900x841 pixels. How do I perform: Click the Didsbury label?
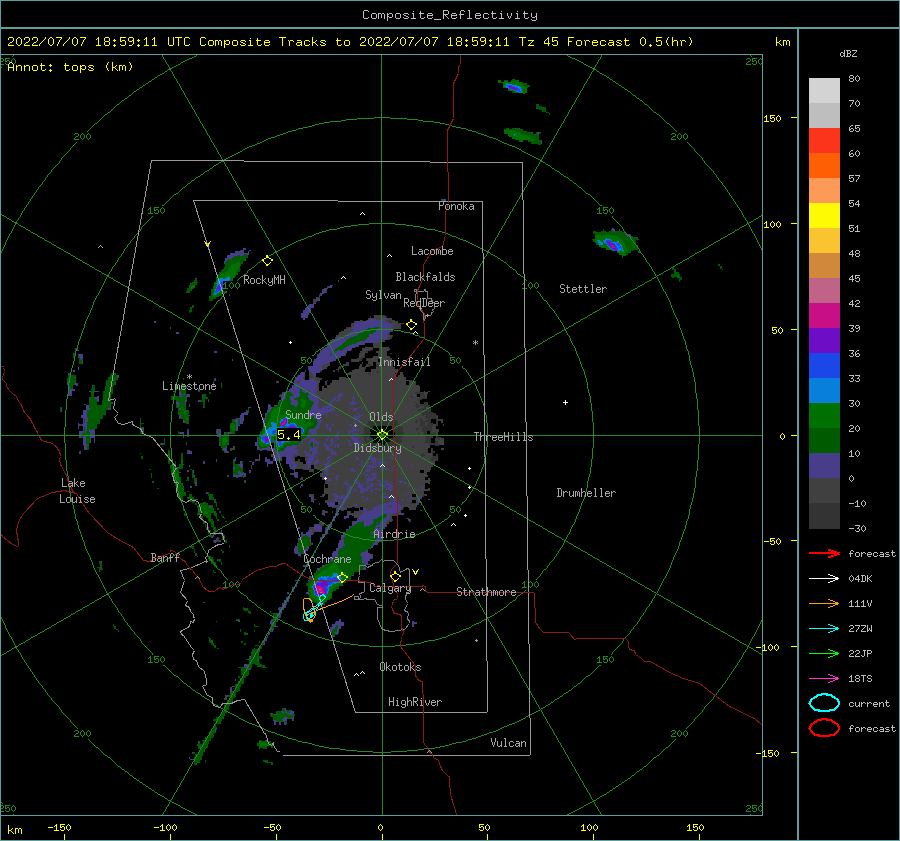(x=378, y=448)
